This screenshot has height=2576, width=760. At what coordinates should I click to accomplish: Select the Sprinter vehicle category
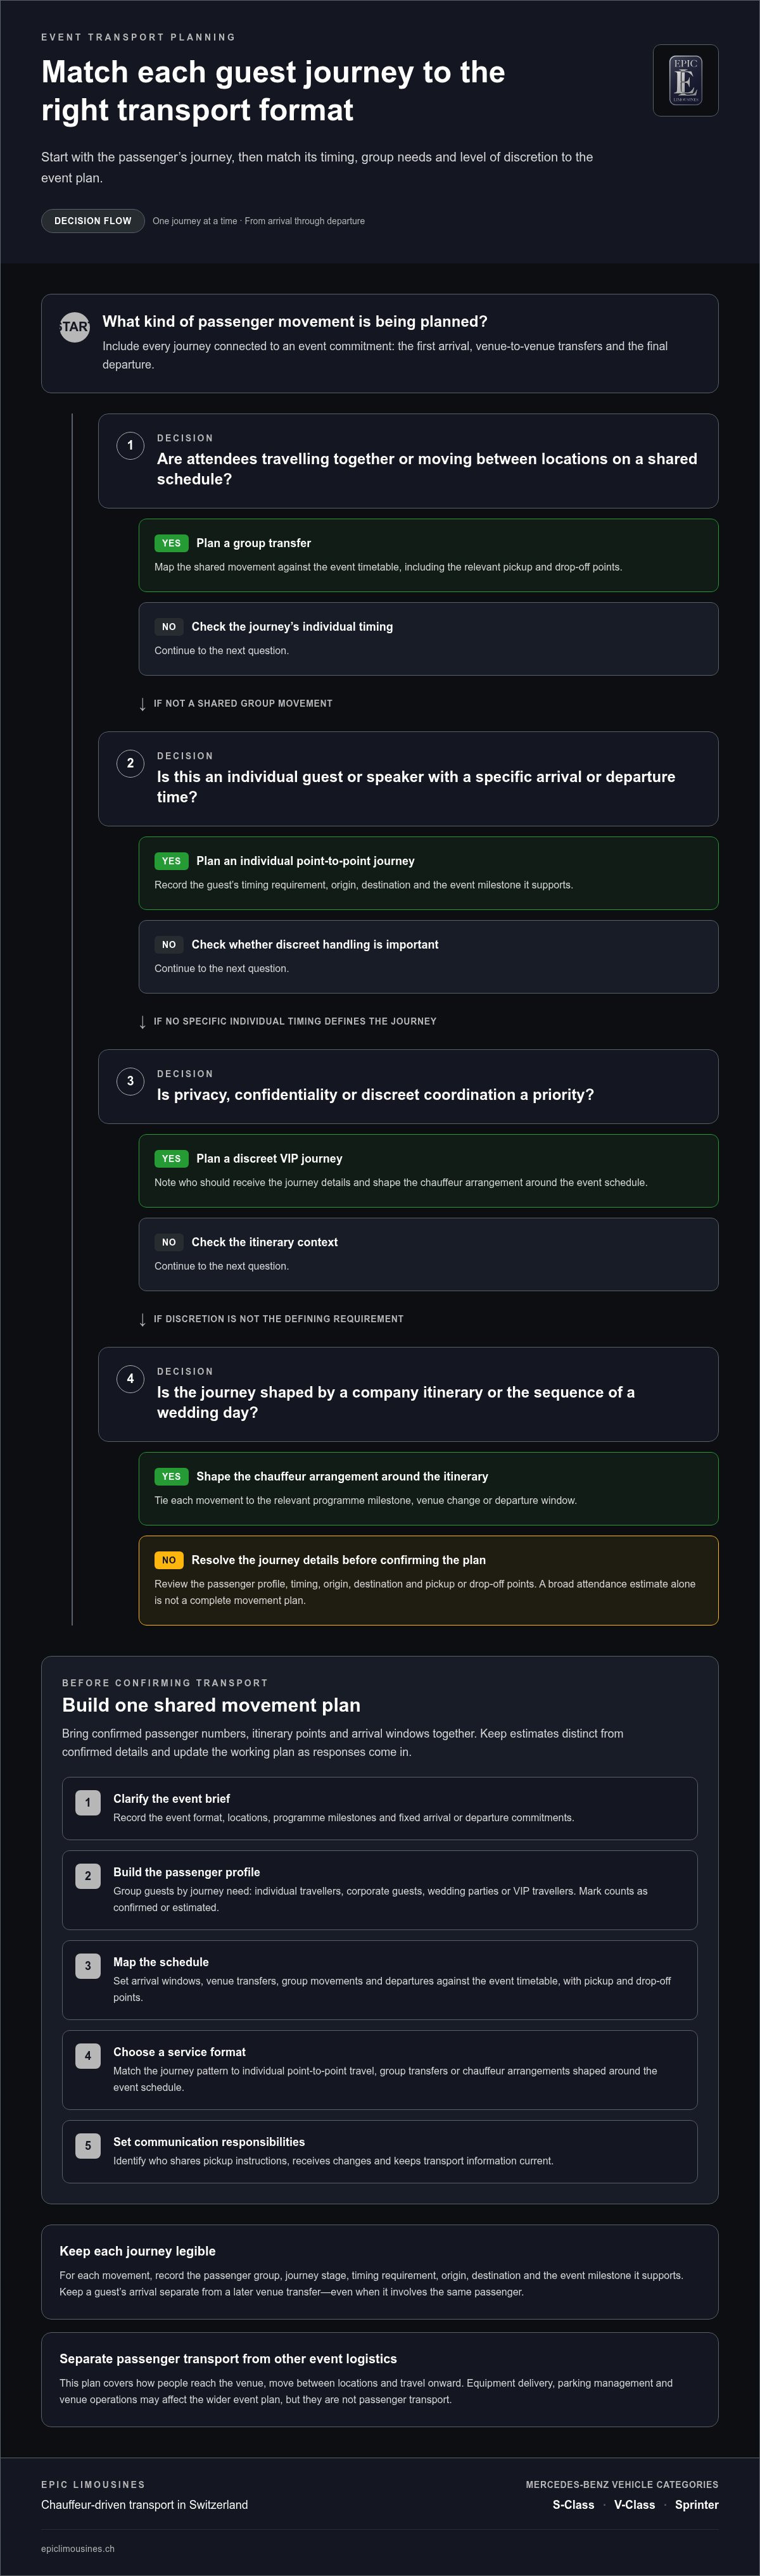pyautogui.click(x=697, y=2505)
